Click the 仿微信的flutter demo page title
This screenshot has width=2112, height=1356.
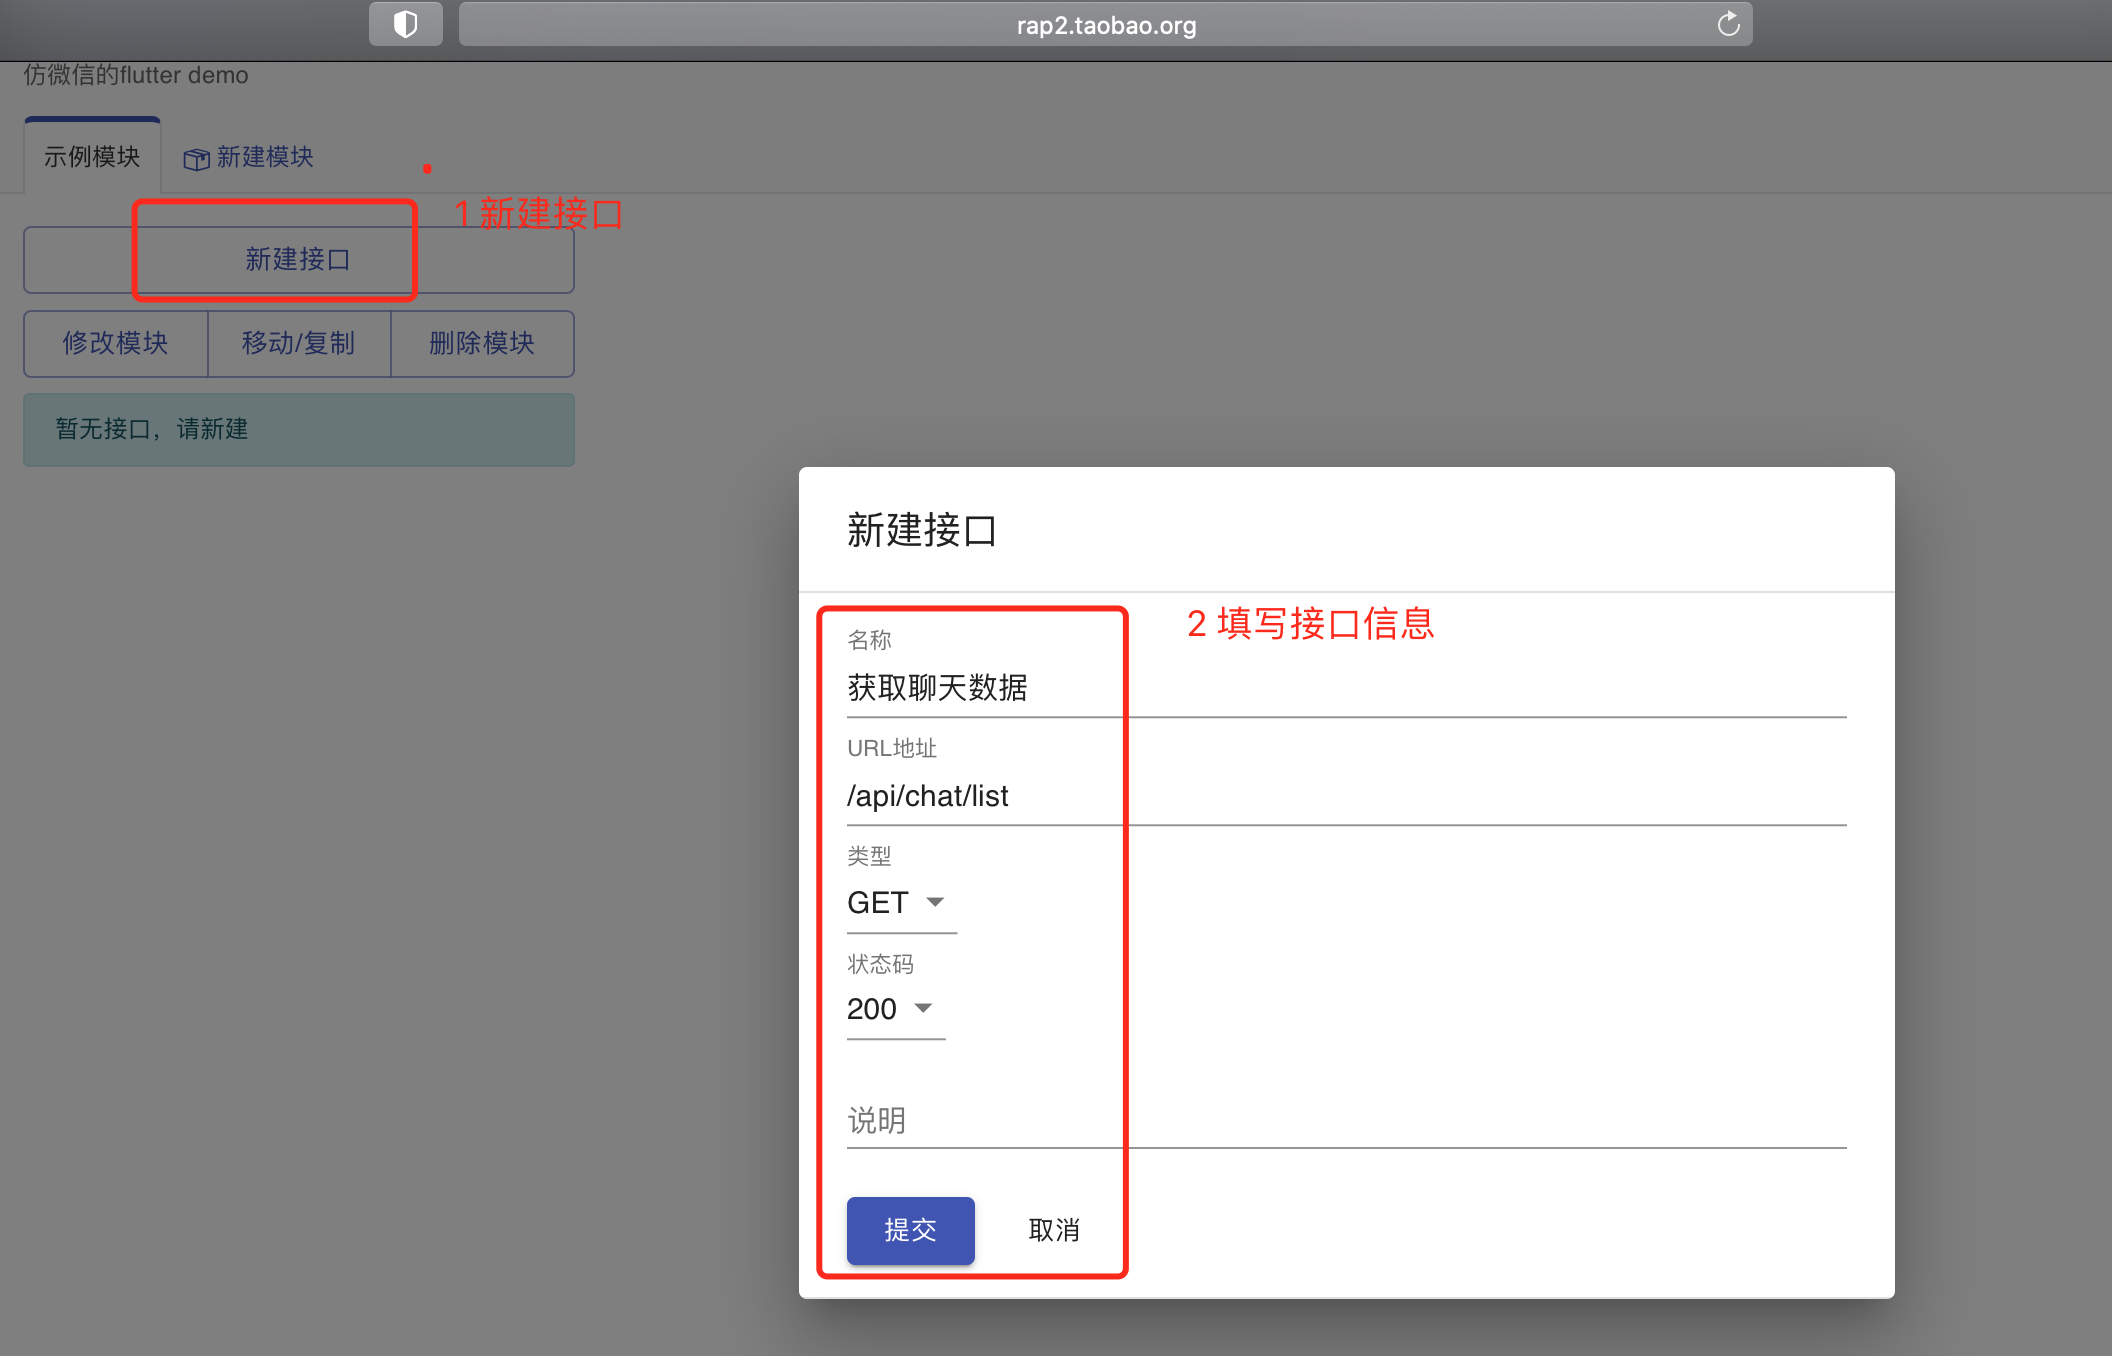click(x=136, y=76)
